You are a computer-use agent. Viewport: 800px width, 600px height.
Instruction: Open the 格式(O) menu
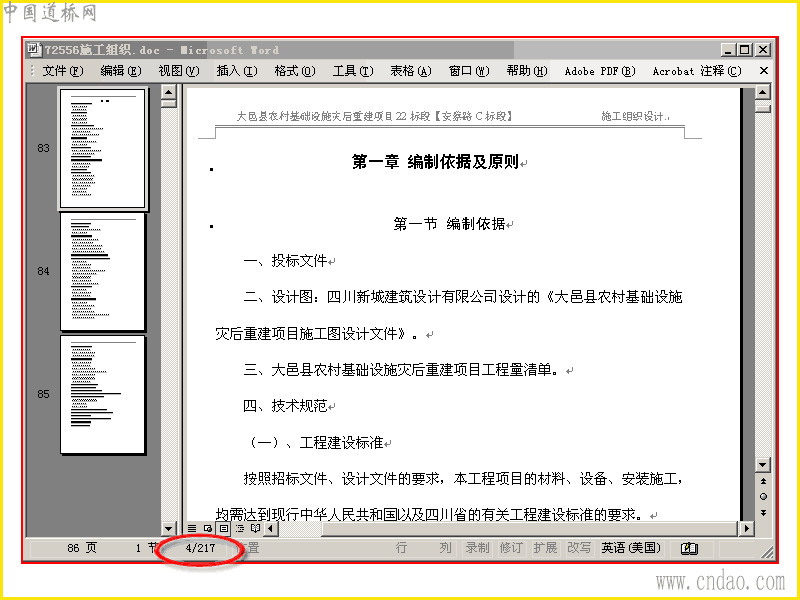295,71
